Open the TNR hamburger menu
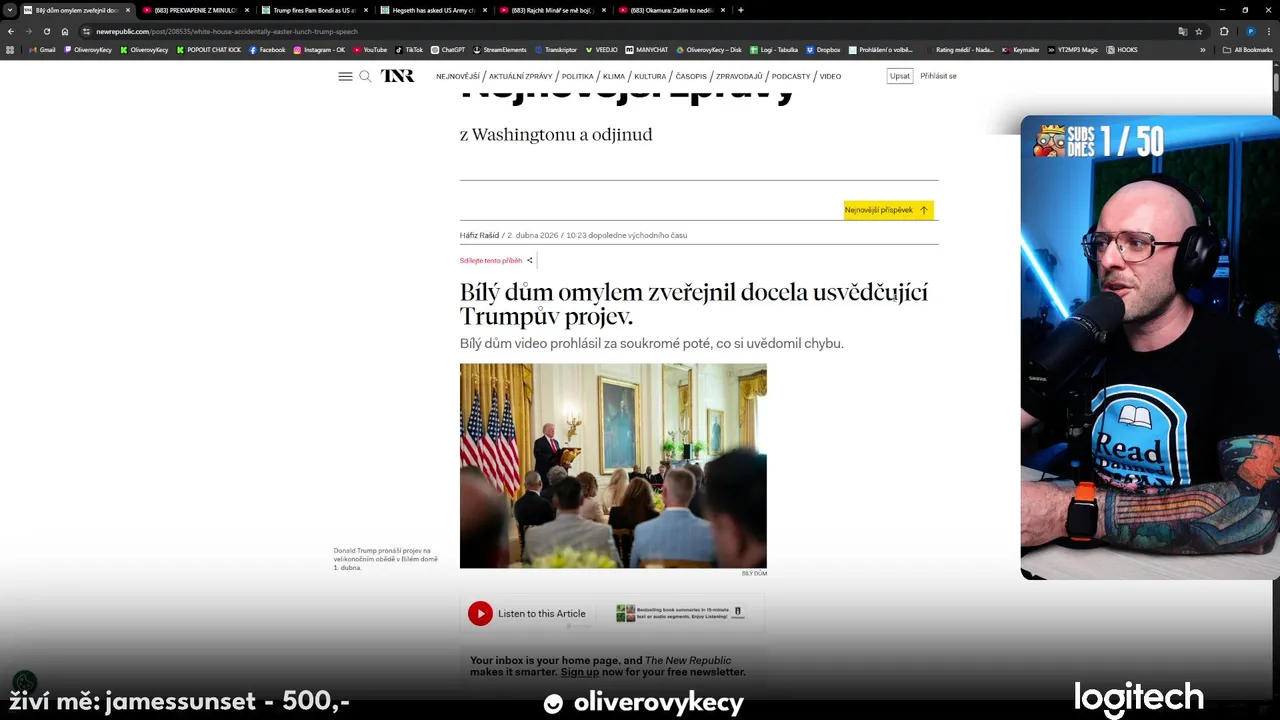Viewport: 1280px width, 720px height. coord(345,76)
